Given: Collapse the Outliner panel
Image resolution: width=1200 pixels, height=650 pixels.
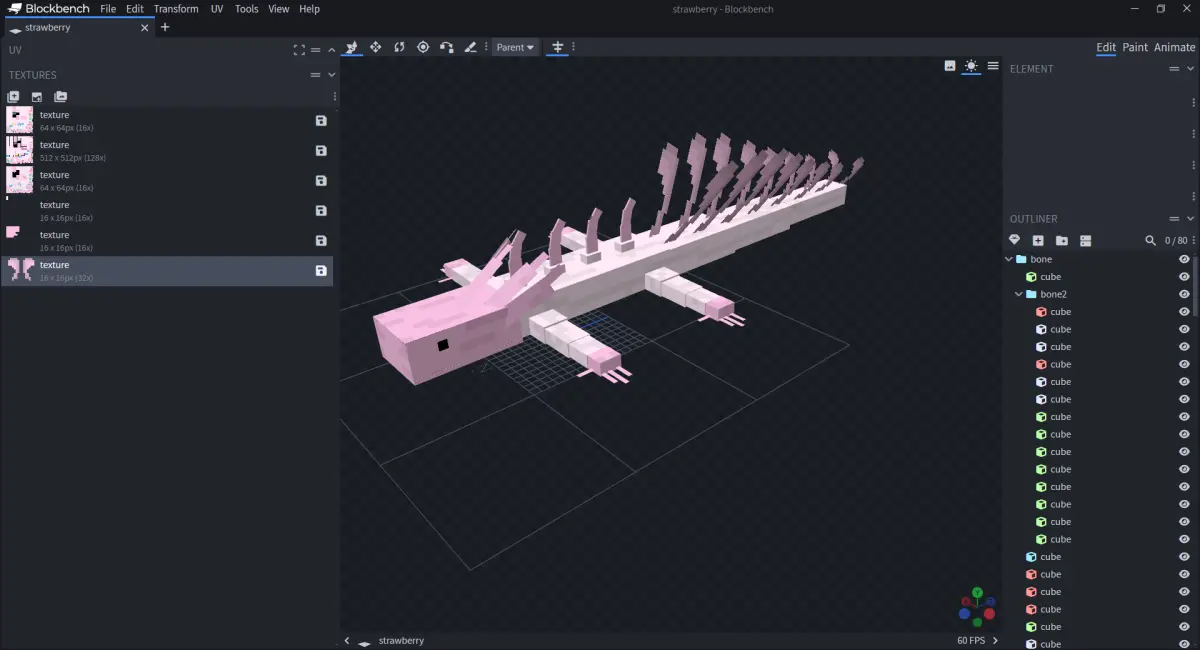Looking at the screenshot, I should tap(1191, 219).
